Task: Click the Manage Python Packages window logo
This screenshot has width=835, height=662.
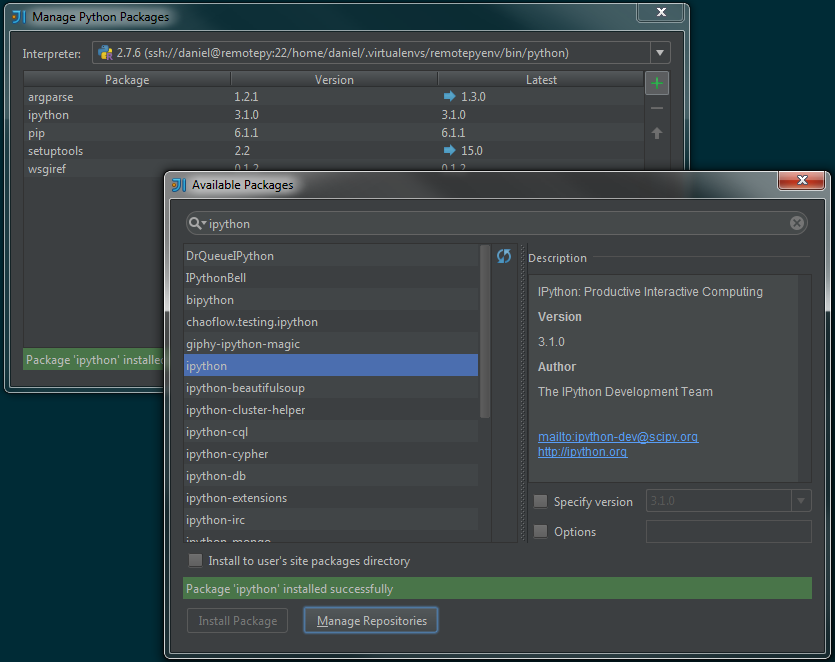Action: pos(19,17)
